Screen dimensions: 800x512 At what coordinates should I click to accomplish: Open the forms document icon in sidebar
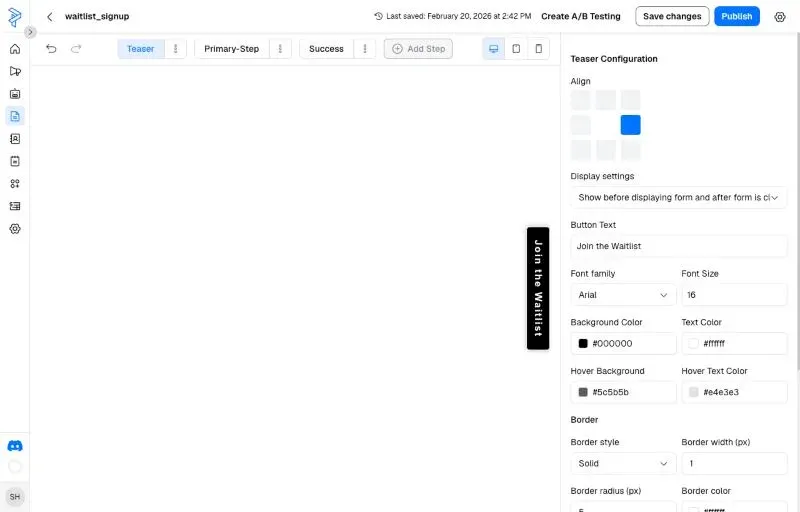coord(15,116)
